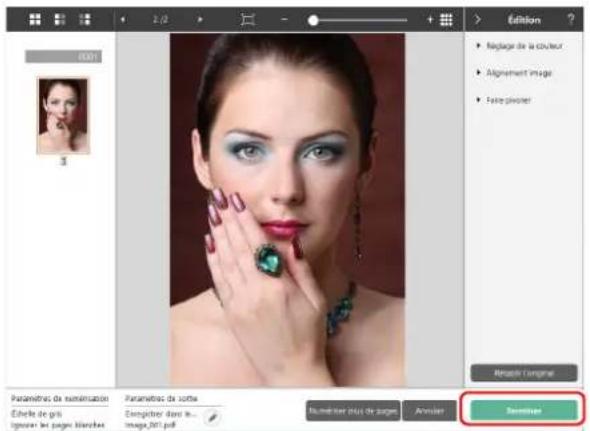Screen dimensions: 590x431
Task: Click the Annuler button
Action: [429, 411]
